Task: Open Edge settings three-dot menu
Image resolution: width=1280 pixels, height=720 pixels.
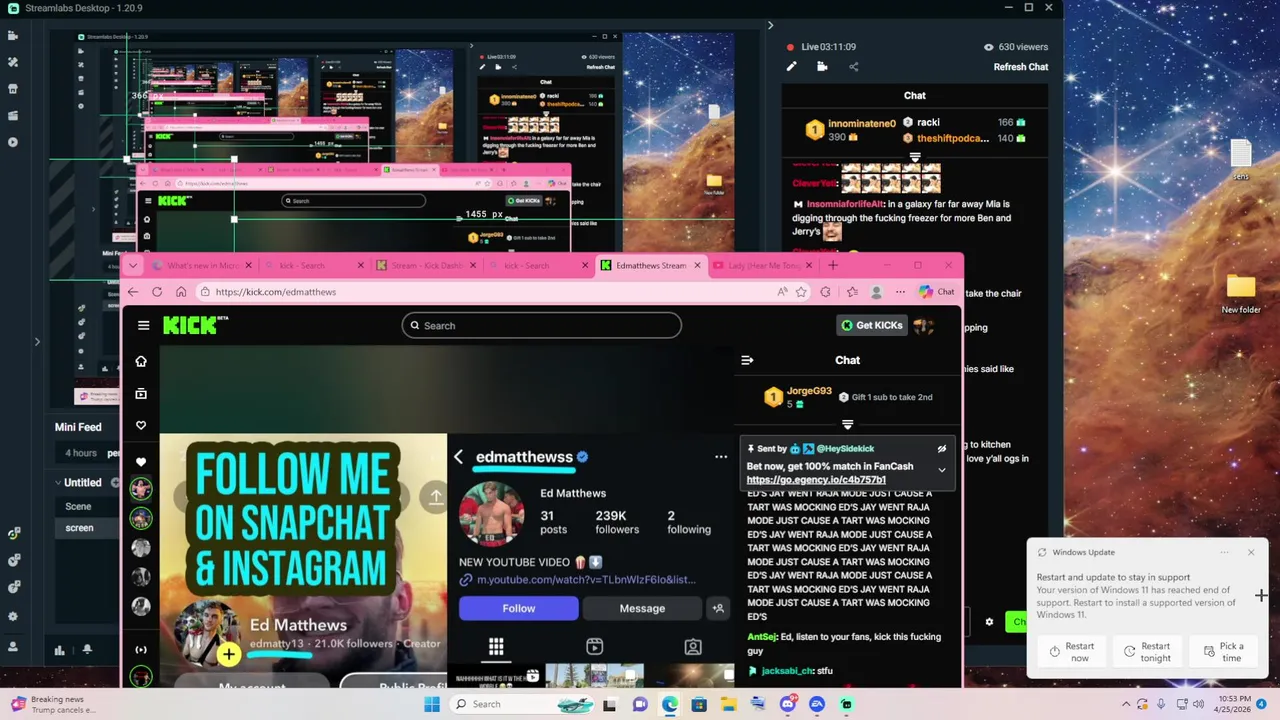Action: pyautogui.click(x=900, y=292)
